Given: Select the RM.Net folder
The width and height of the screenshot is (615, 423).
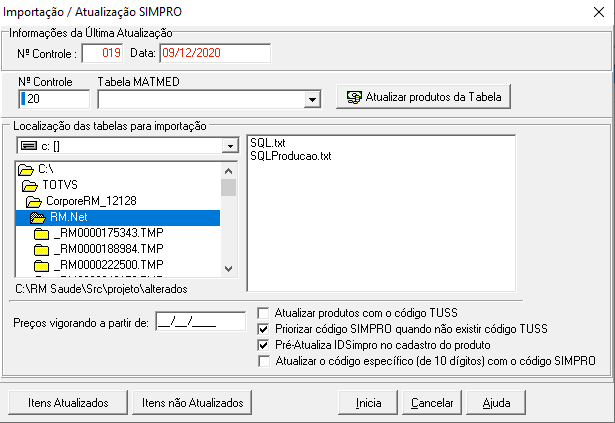Looking at the screenshot, I should [118, 217].
